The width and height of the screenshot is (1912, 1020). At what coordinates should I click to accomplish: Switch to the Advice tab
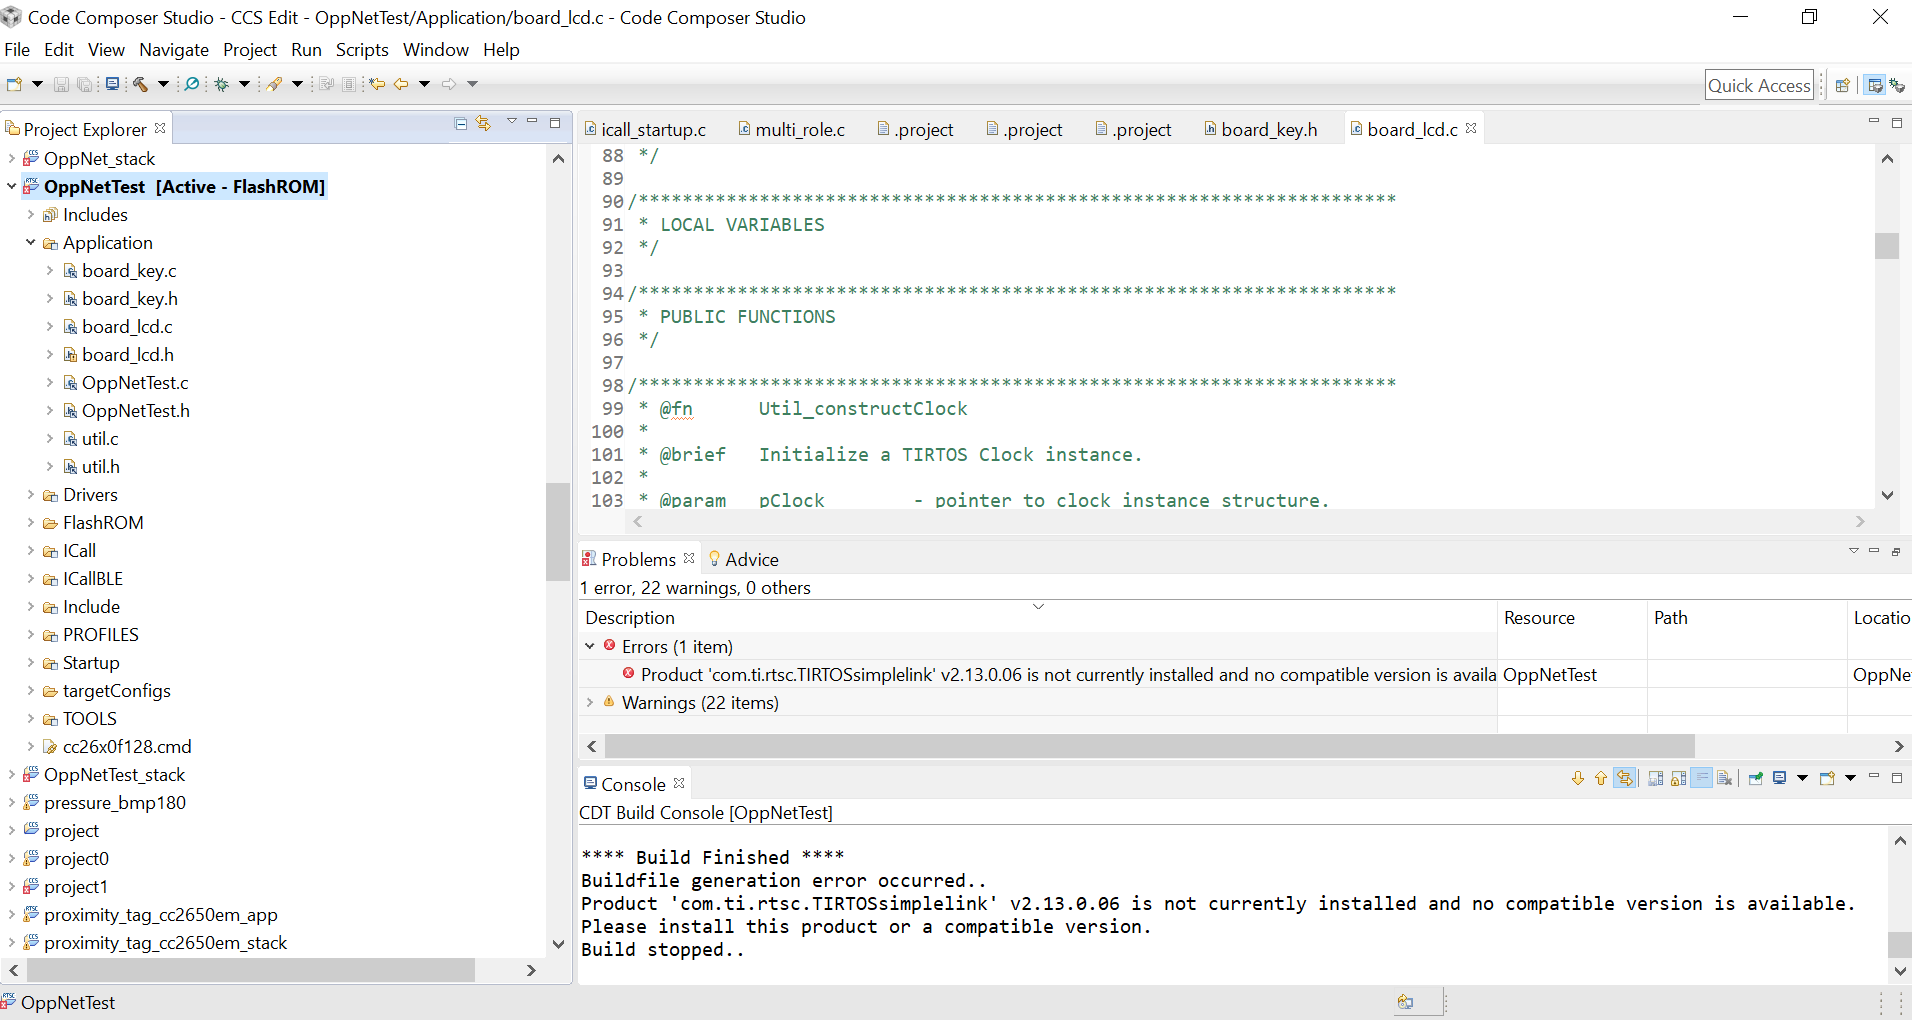coord(744,559)
